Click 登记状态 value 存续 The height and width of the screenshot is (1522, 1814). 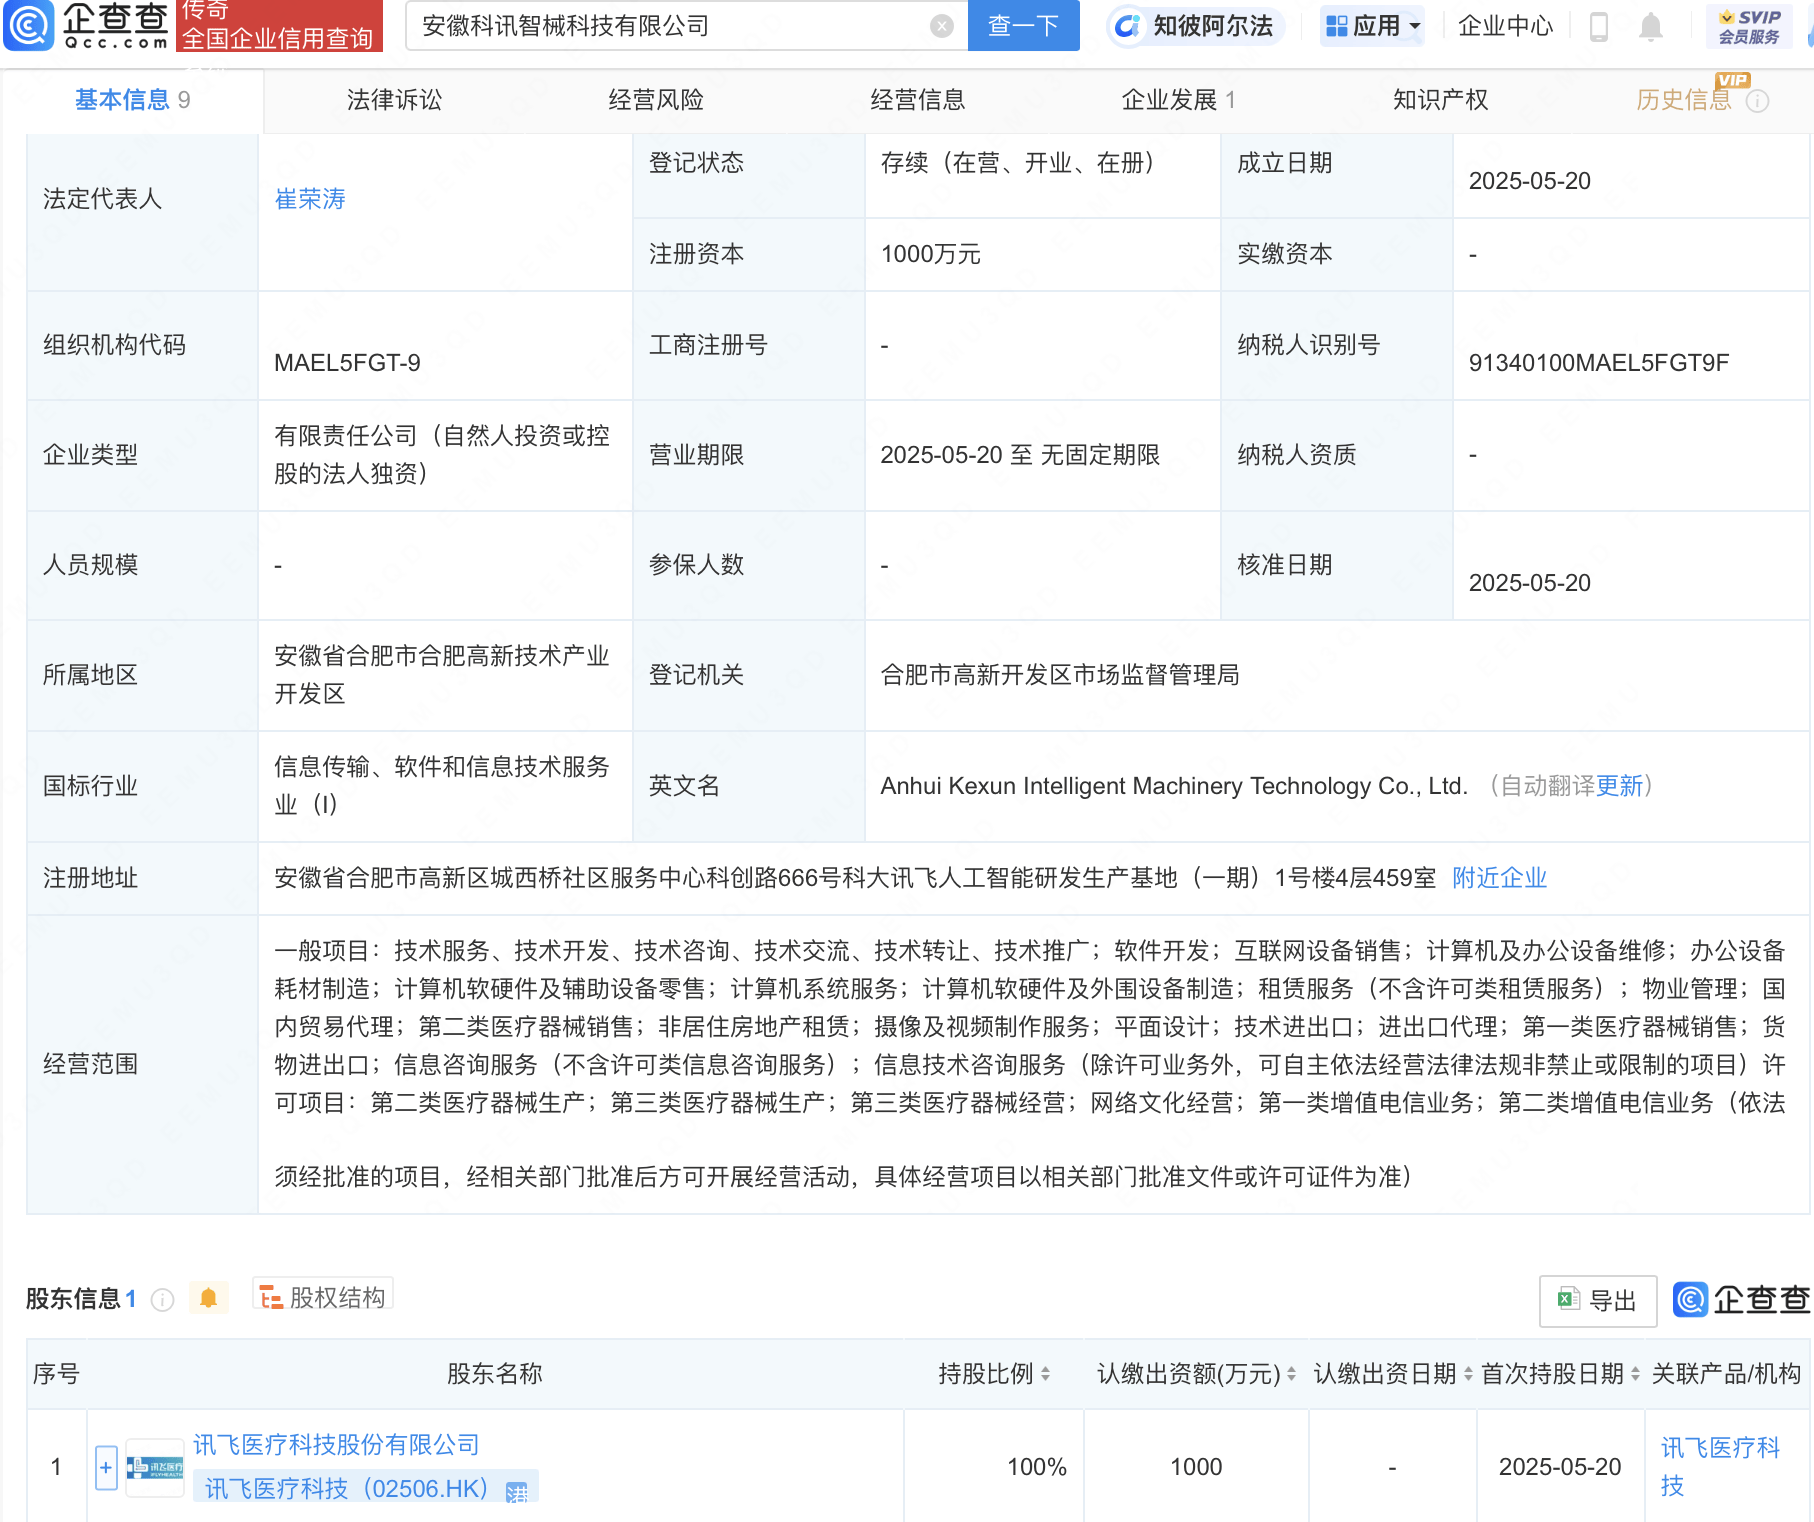pyautogui.click(x=1017, y=163)
